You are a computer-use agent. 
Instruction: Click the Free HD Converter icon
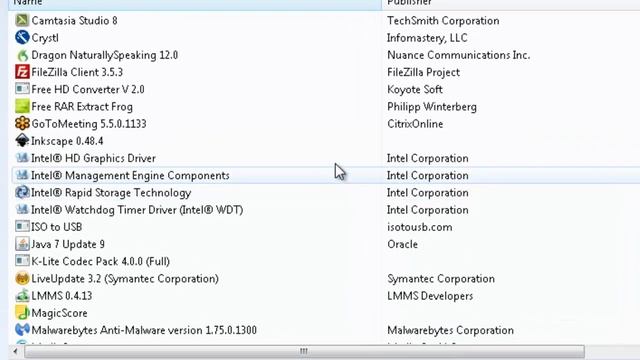point(22,89)
